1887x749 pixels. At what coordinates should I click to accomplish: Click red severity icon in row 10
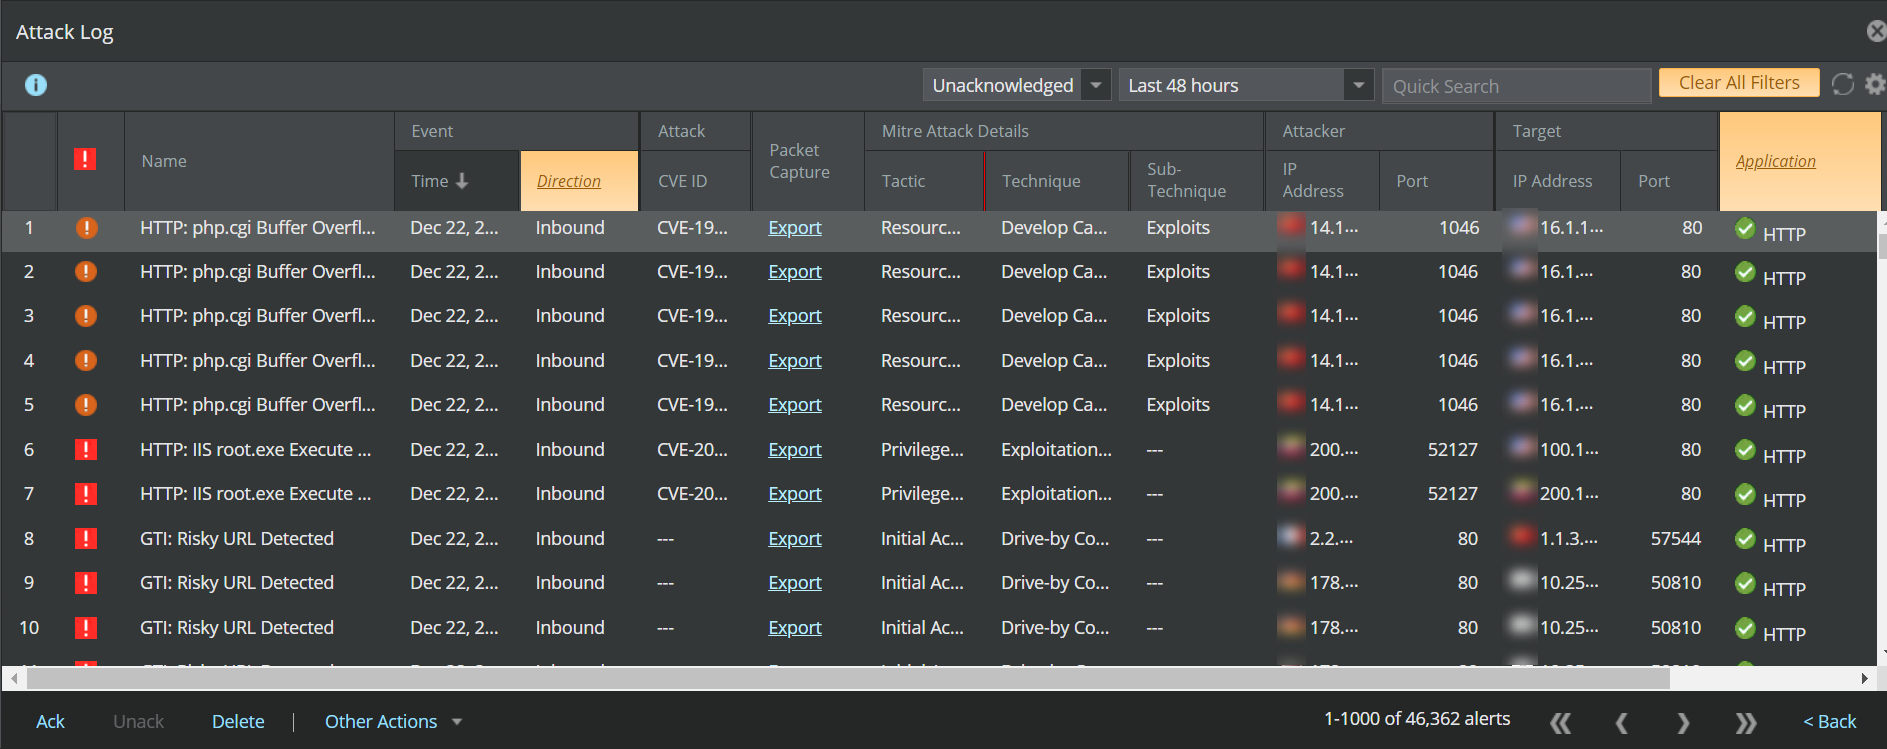click(x=86, y=628)
